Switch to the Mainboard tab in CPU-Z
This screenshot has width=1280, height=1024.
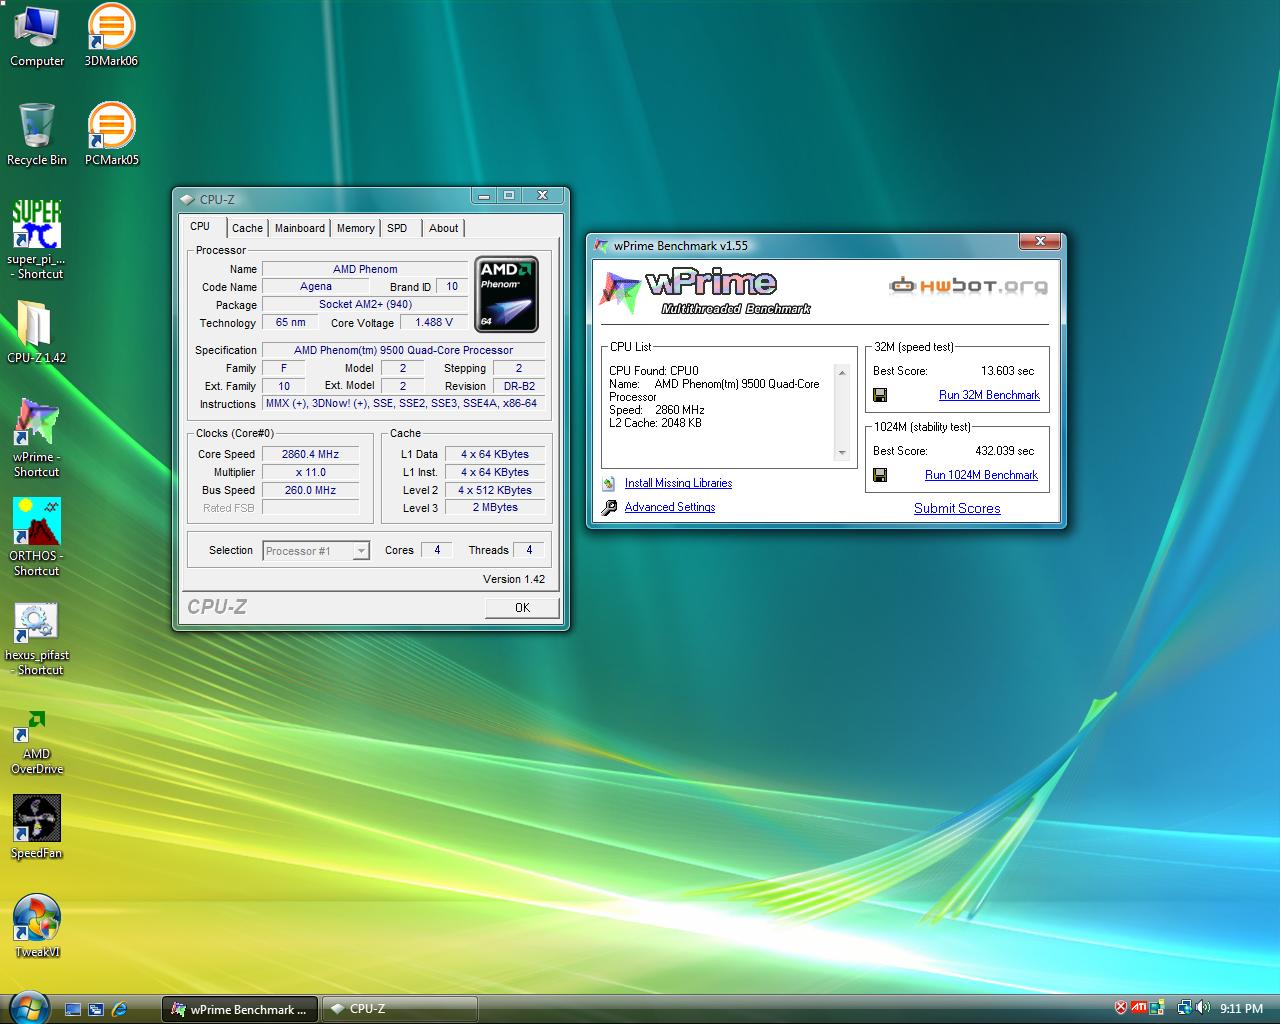coord(300,228)
